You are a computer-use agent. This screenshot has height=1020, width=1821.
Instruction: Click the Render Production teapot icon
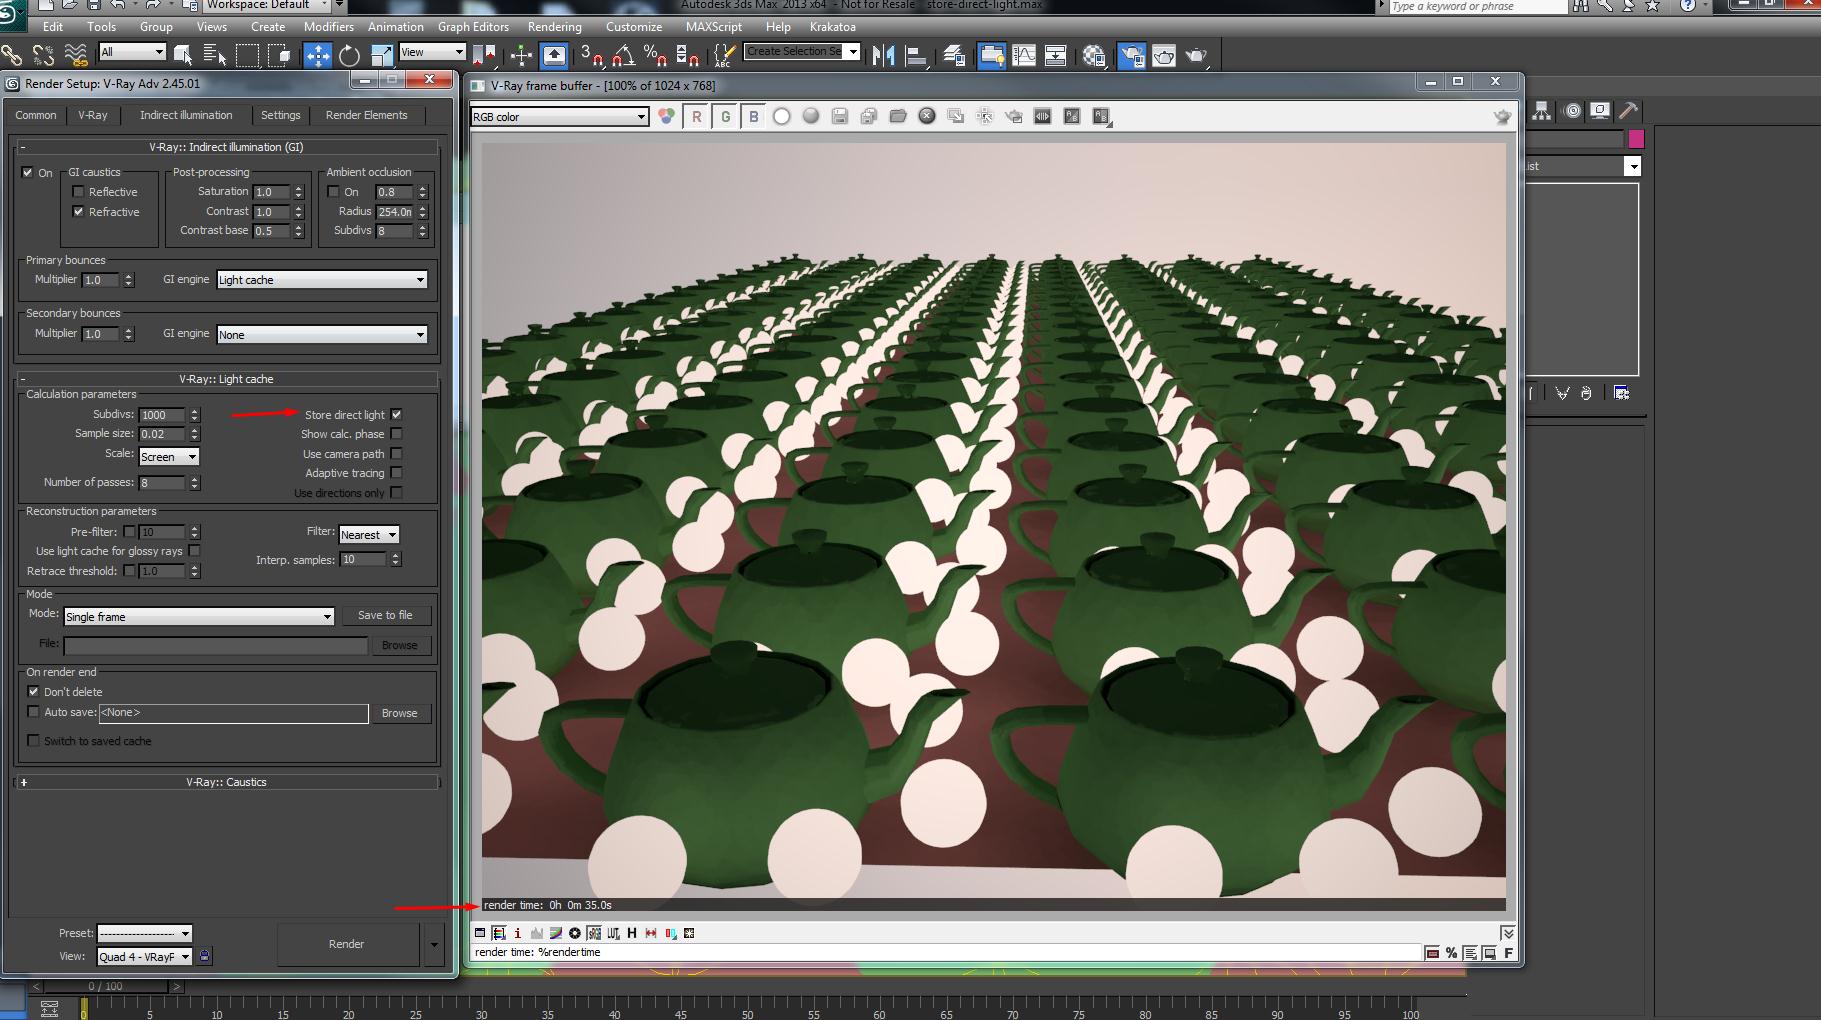coord(1196,55)
